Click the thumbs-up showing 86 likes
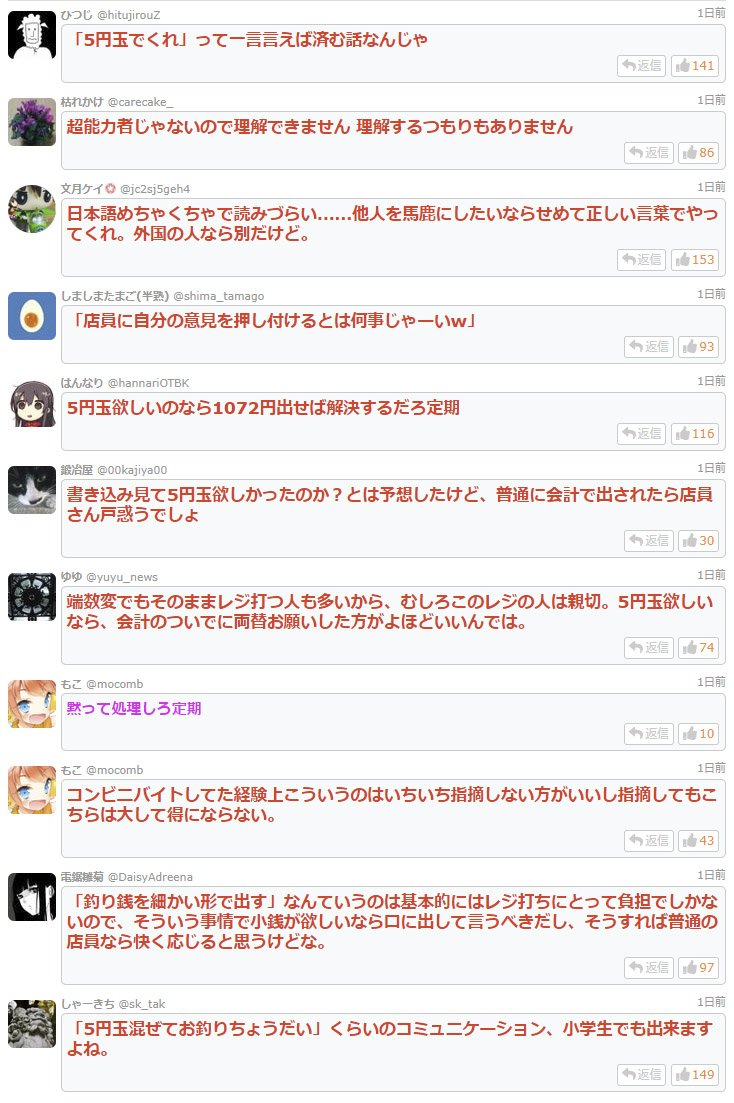Image resolution: width=734 pixels, height=1103 pixels. coord(698,153)
